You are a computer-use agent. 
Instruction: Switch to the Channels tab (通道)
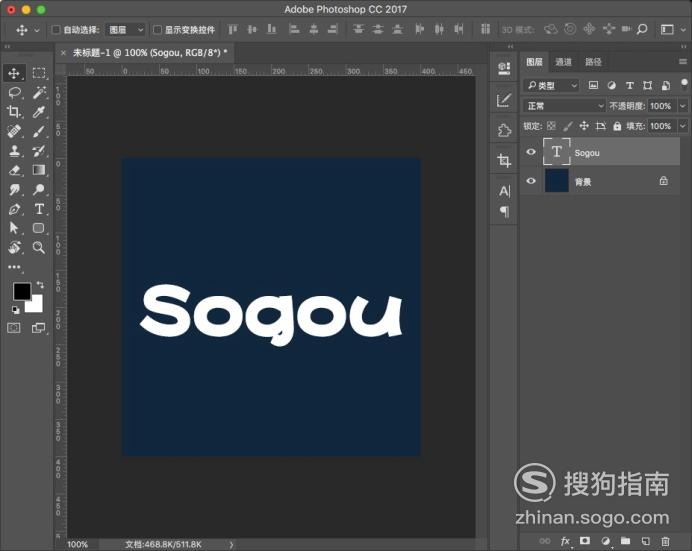[563, 62]
